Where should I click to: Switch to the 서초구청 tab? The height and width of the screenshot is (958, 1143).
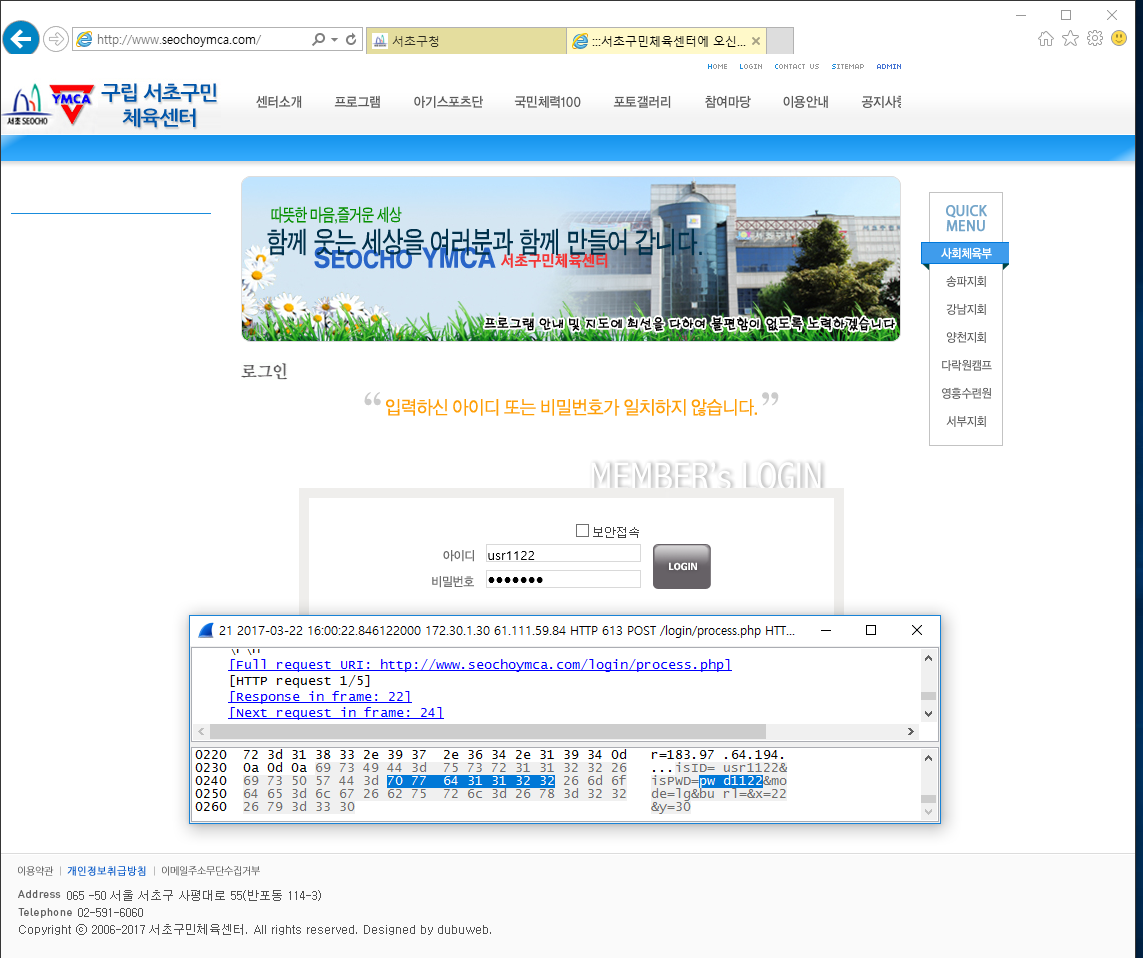(467, 41)
